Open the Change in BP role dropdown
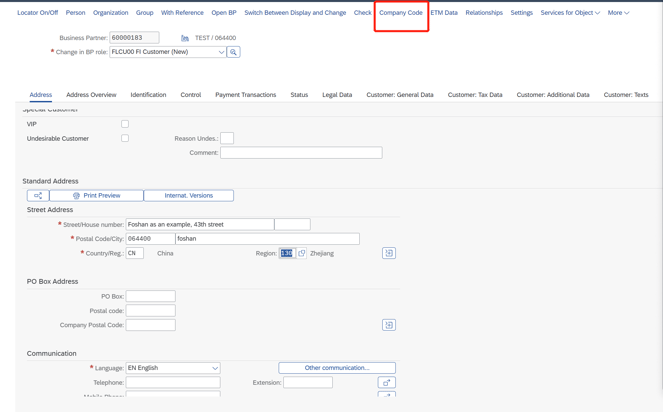This screenshot has height=412, width=663. tap(221, 52)
